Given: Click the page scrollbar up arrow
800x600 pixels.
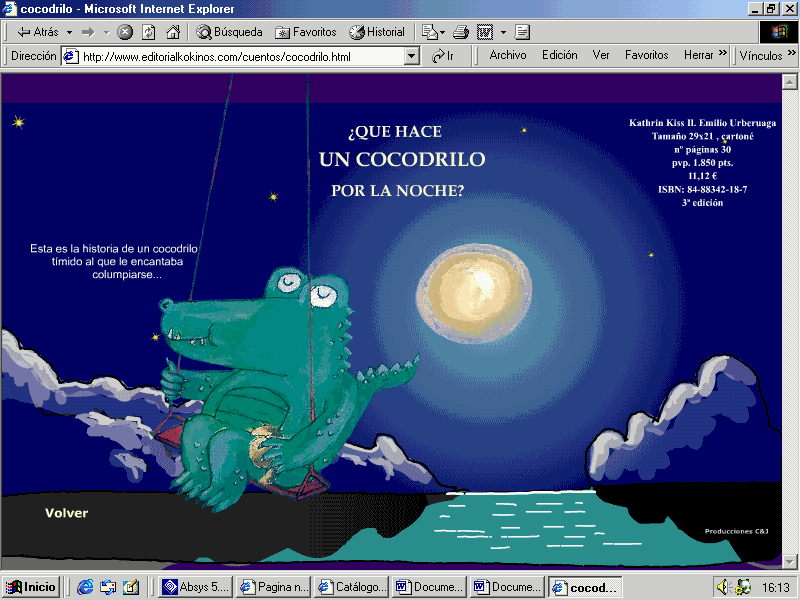Looking at the screenshot, I should 789,82.
